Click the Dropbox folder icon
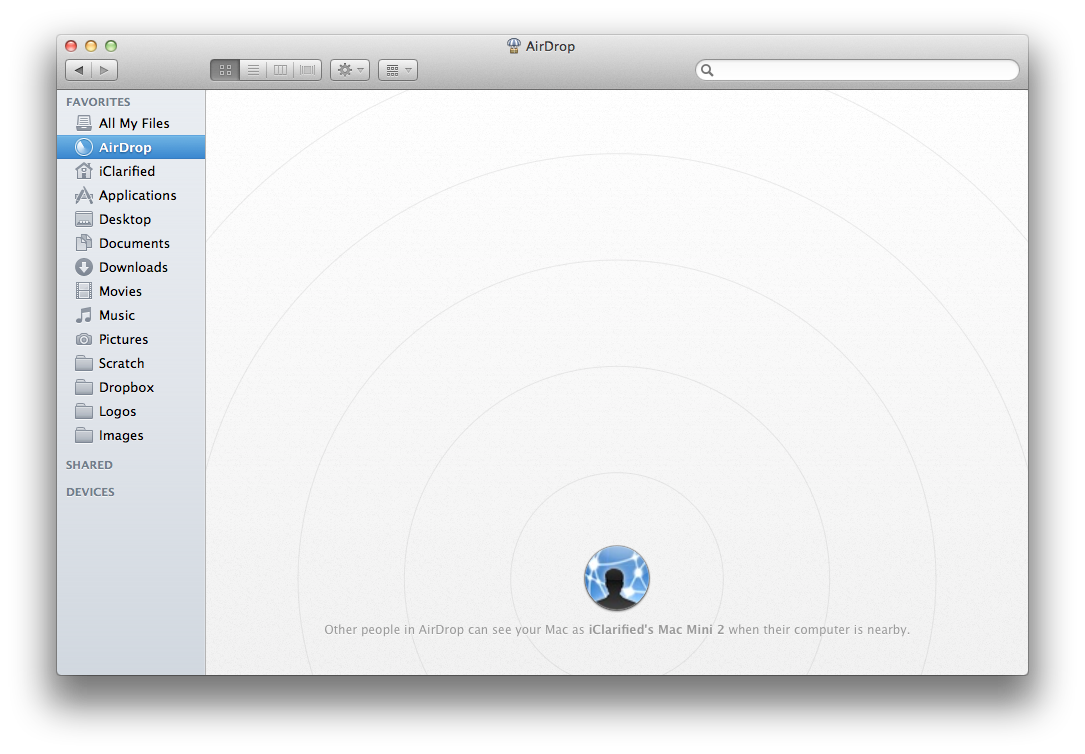The height and width of the screenshot is (754, 1085). point(84,387)
